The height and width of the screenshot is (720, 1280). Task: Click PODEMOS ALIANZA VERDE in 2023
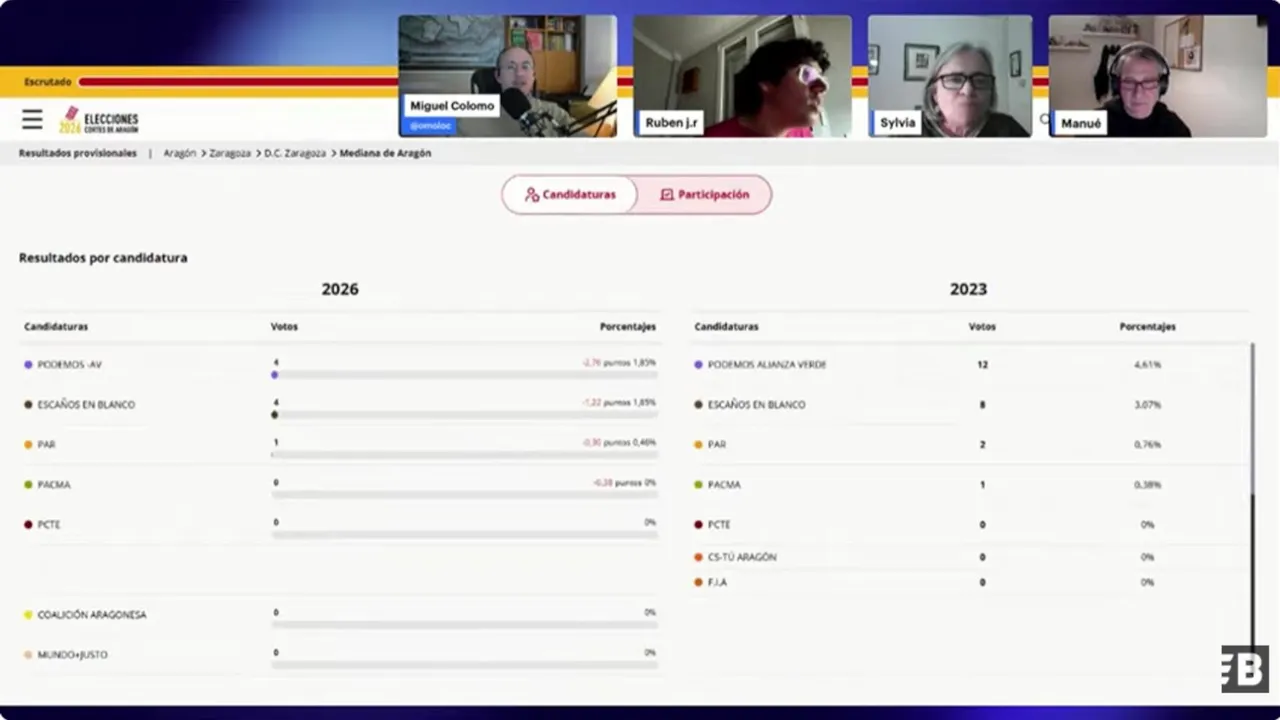pos(767,365)
